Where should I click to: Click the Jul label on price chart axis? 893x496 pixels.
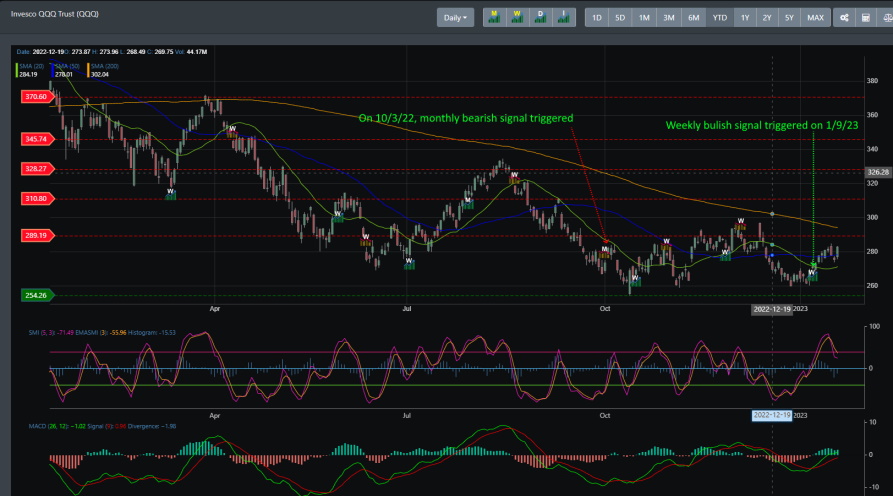point(407,309)
